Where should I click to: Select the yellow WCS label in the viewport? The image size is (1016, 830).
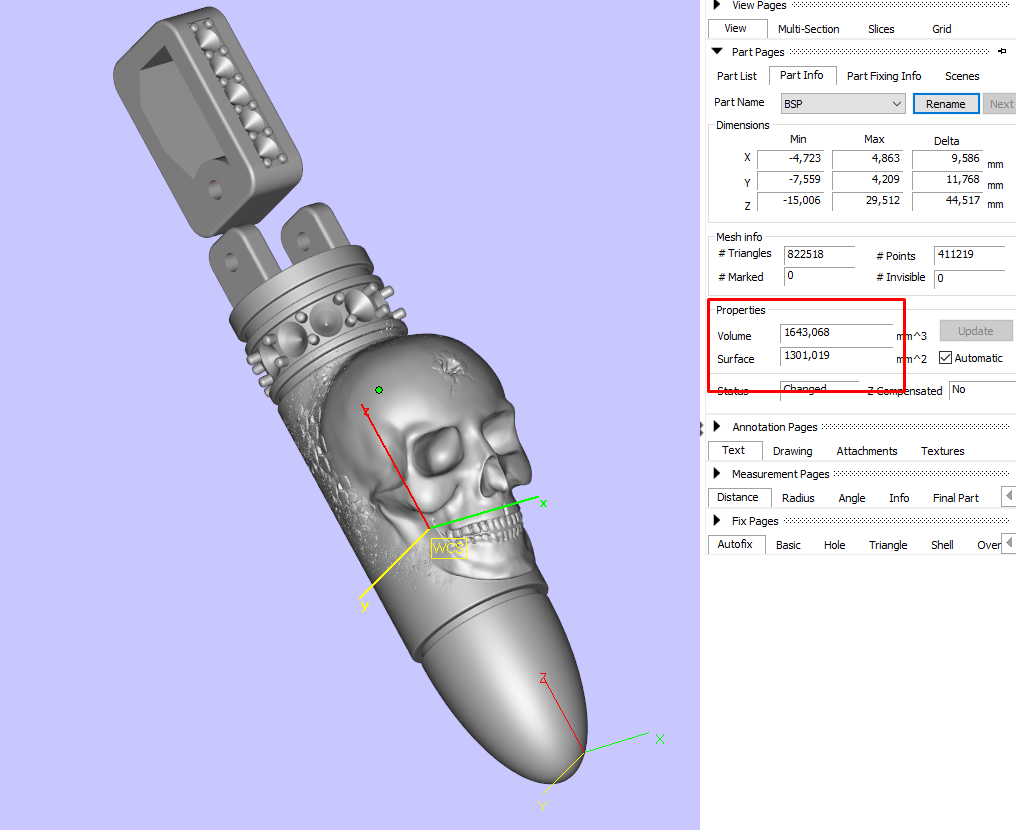point(448,548)
